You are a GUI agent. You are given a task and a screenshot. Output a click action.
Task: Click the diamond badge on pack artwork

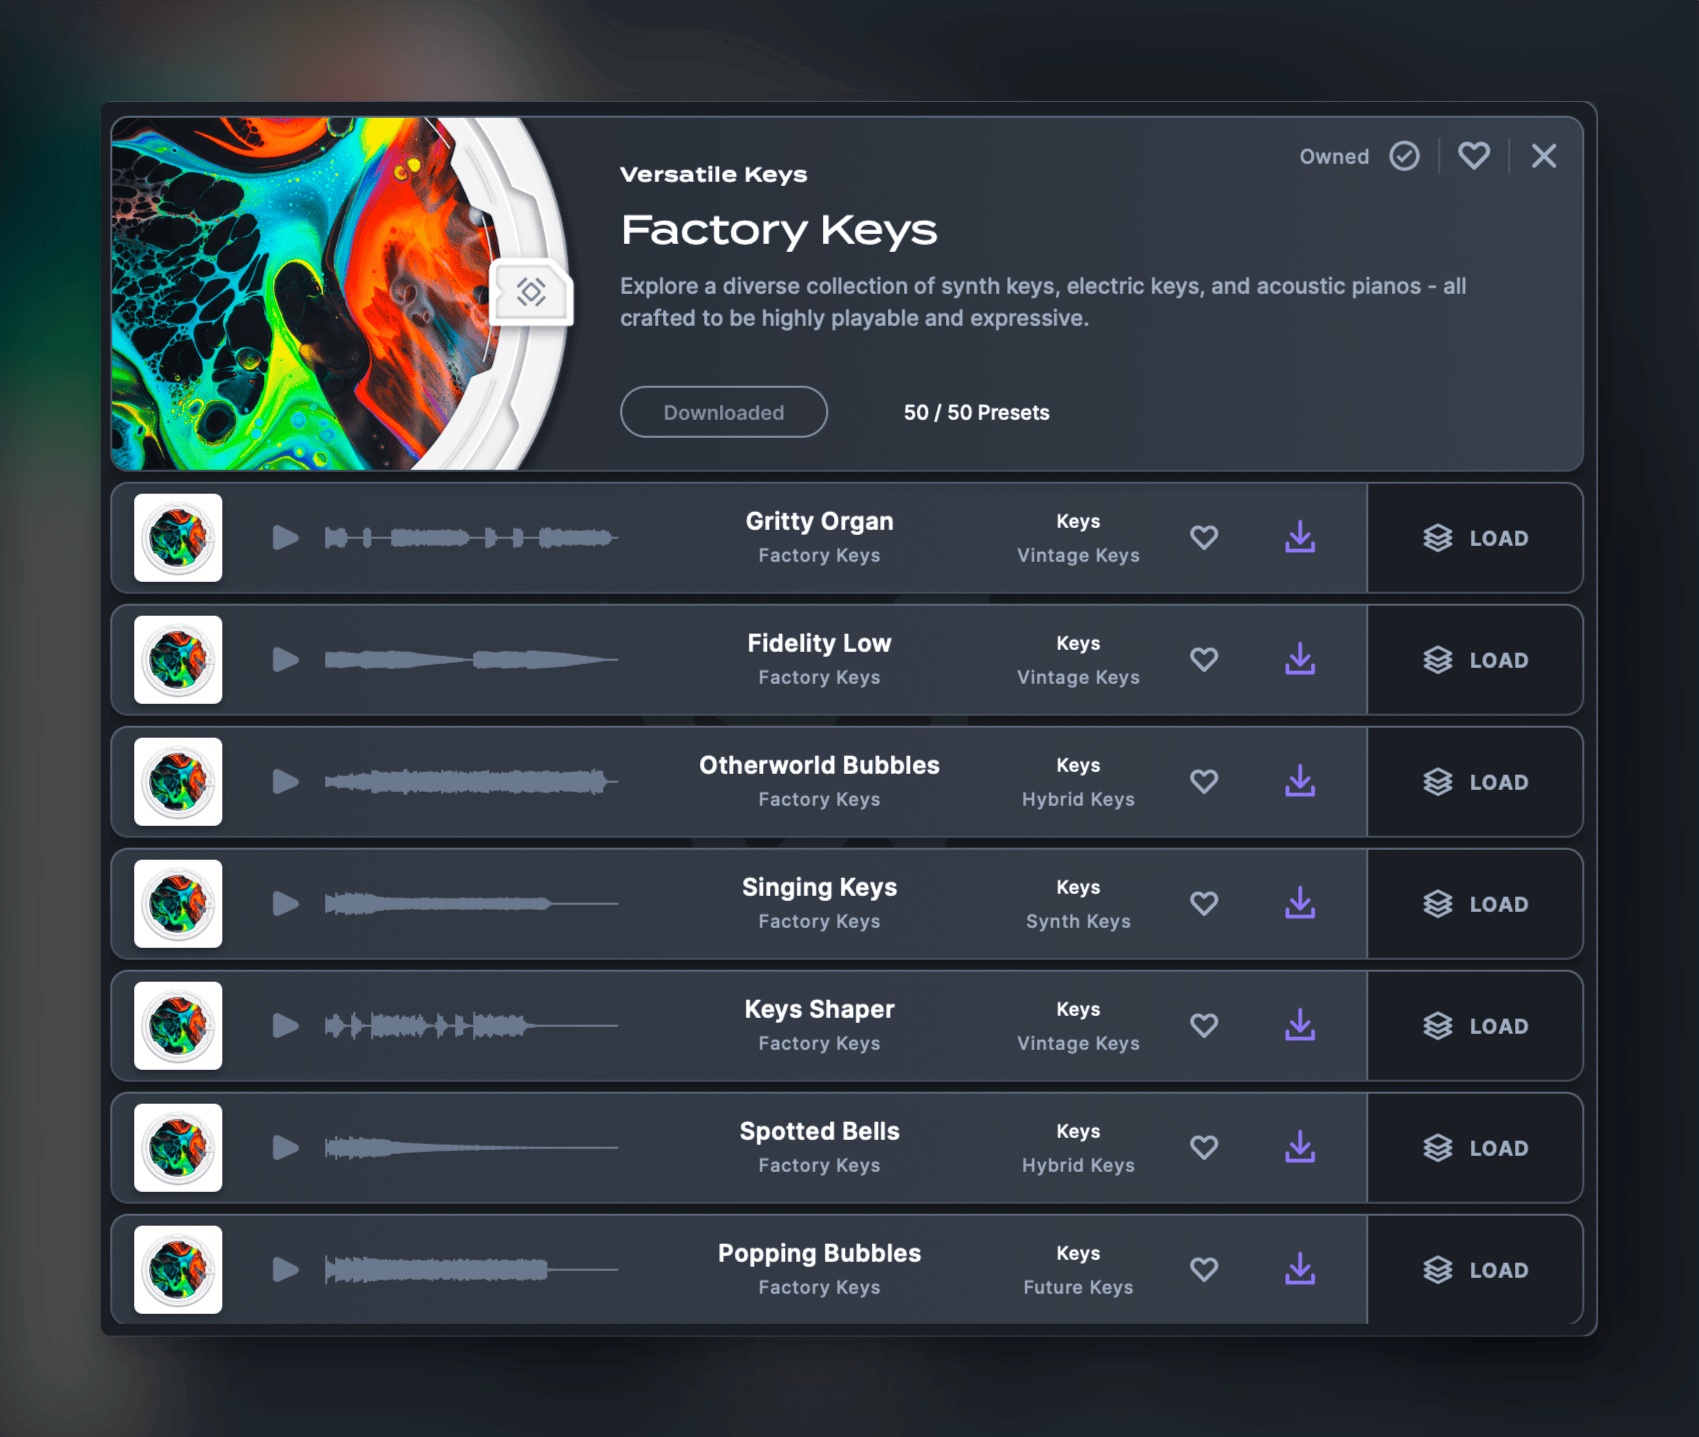click(x=531, y=292)
